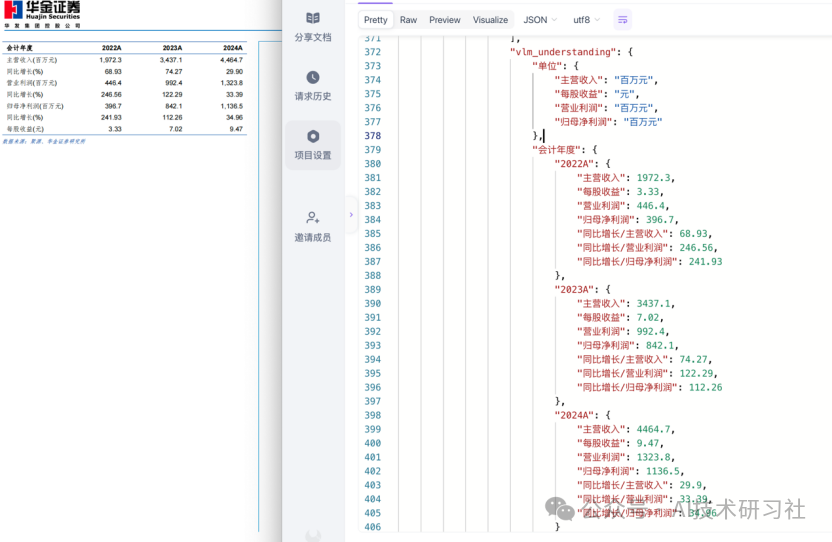Click the 邀请成员 add-person icon

(x=313, y=218)
